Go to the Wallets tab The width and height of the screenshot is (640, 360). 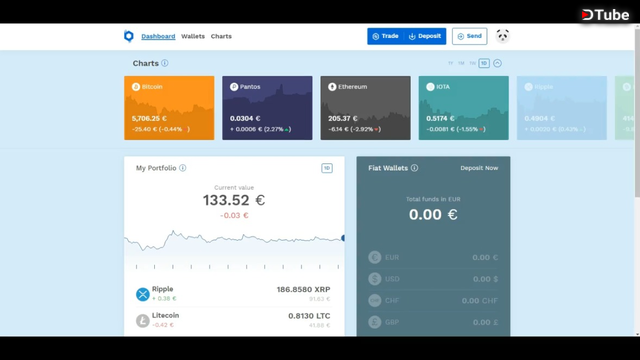pos(193,36)
